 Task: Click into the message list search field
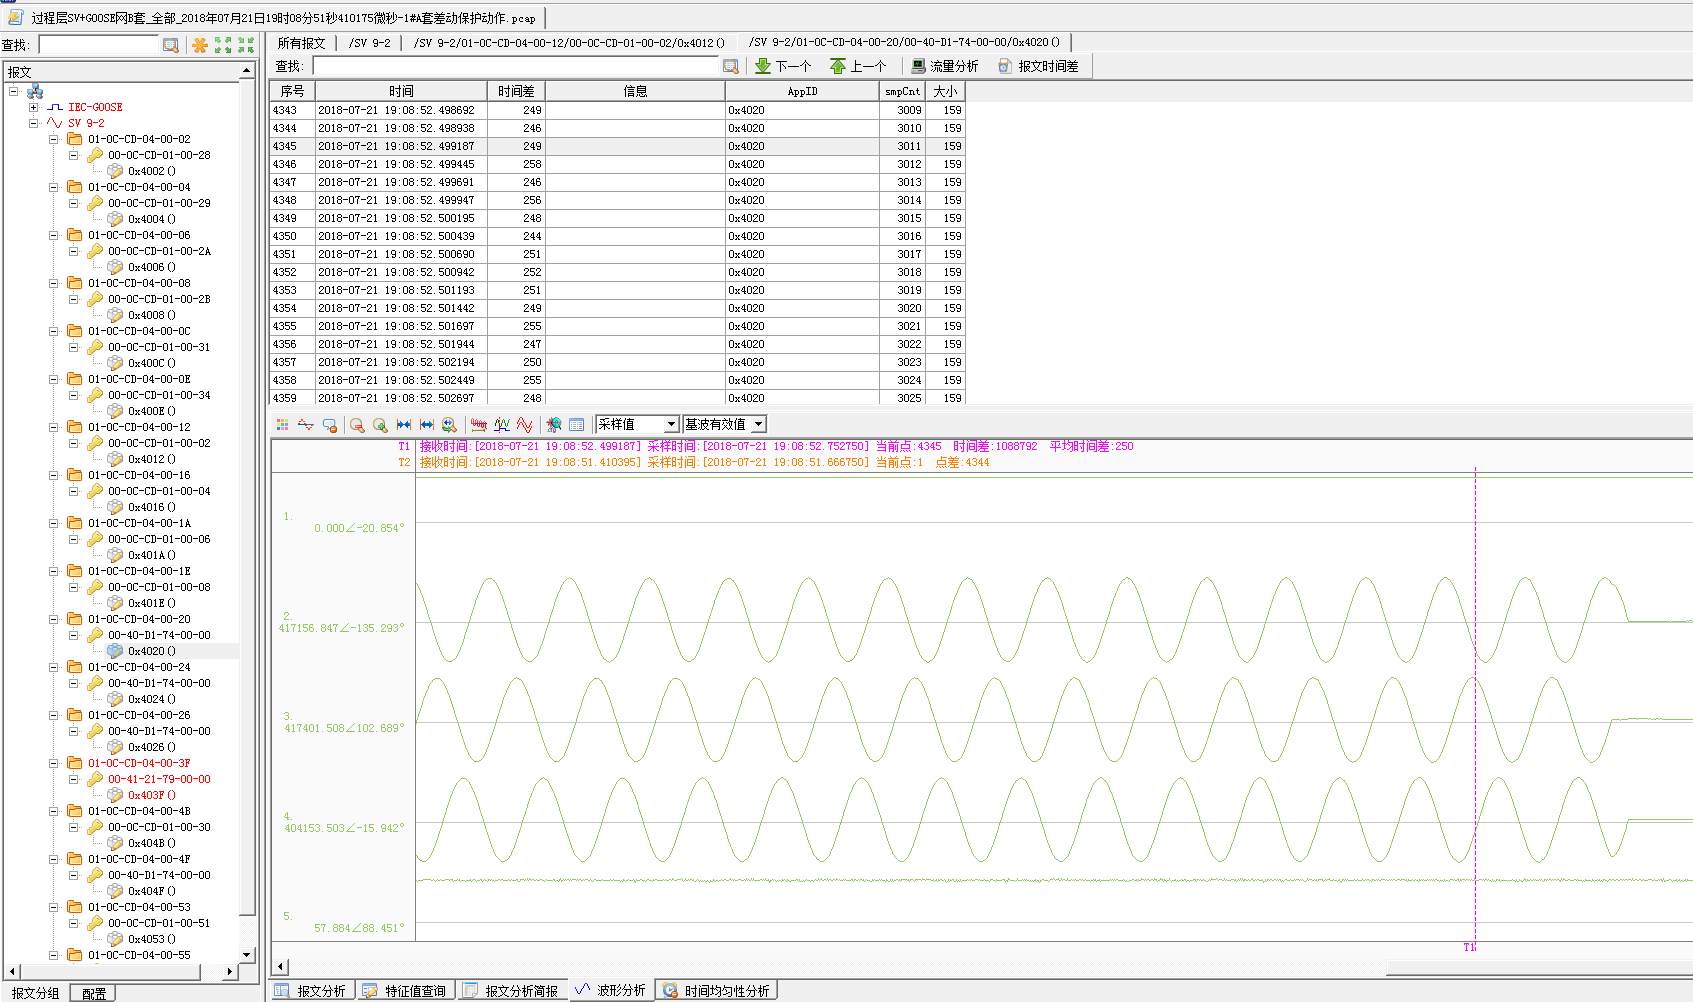pos(516,66)
